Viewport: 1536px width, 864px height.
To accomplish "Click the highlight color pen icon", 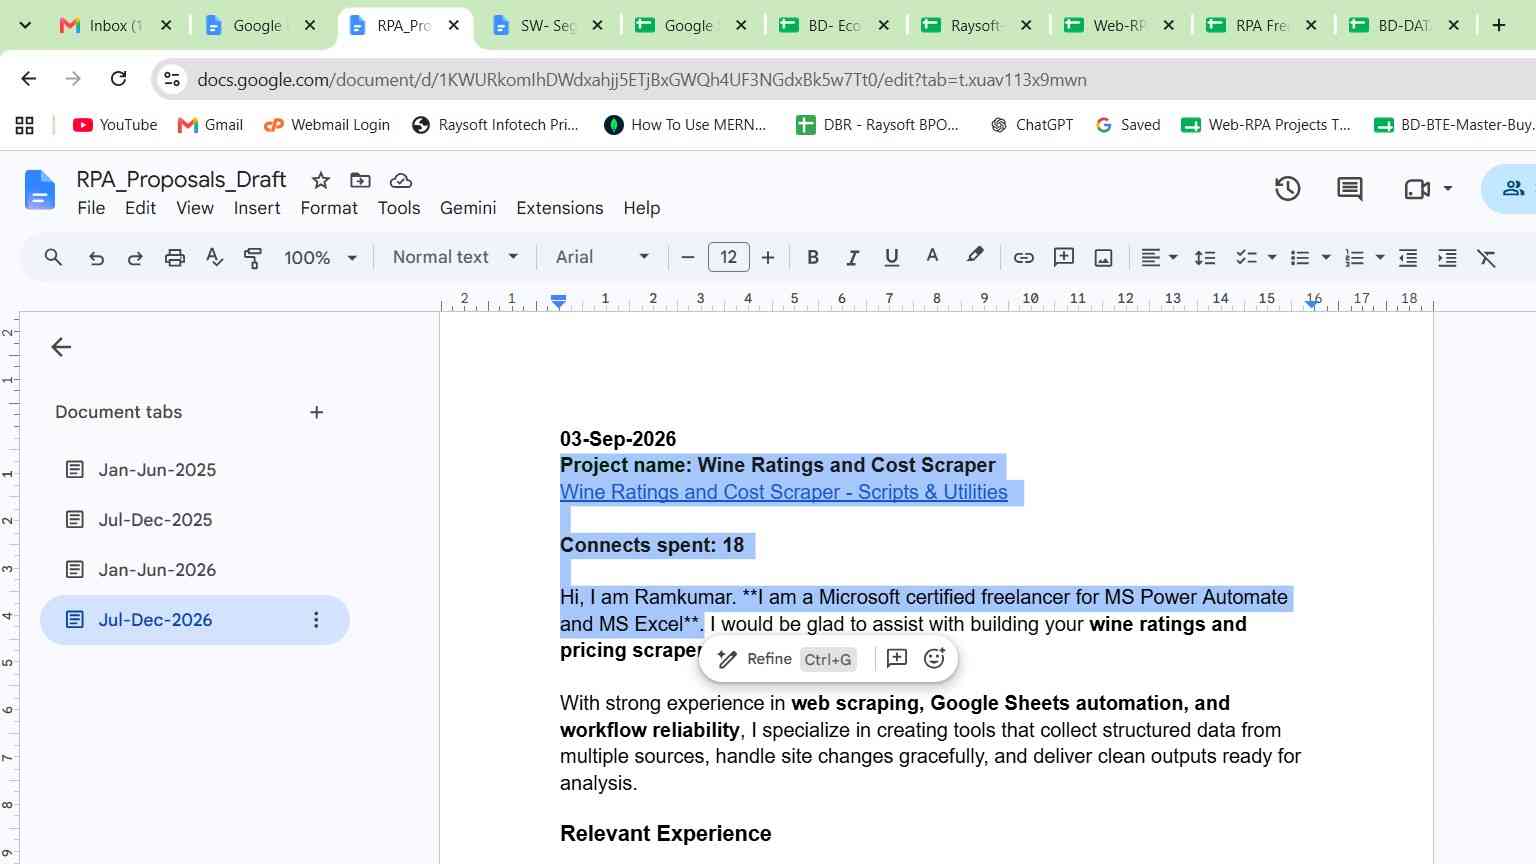I will (974, 256).
